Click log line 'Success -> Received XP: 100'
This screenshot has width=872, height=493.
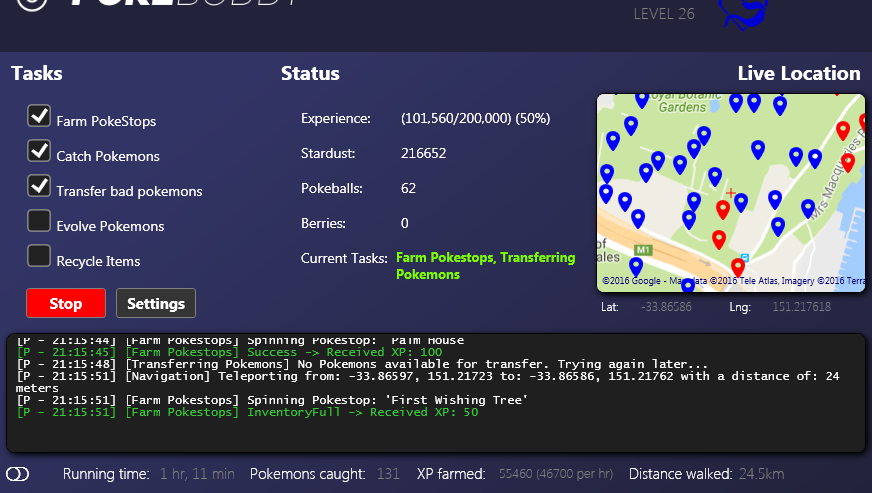pyautogui.click(x=230, y=352)
